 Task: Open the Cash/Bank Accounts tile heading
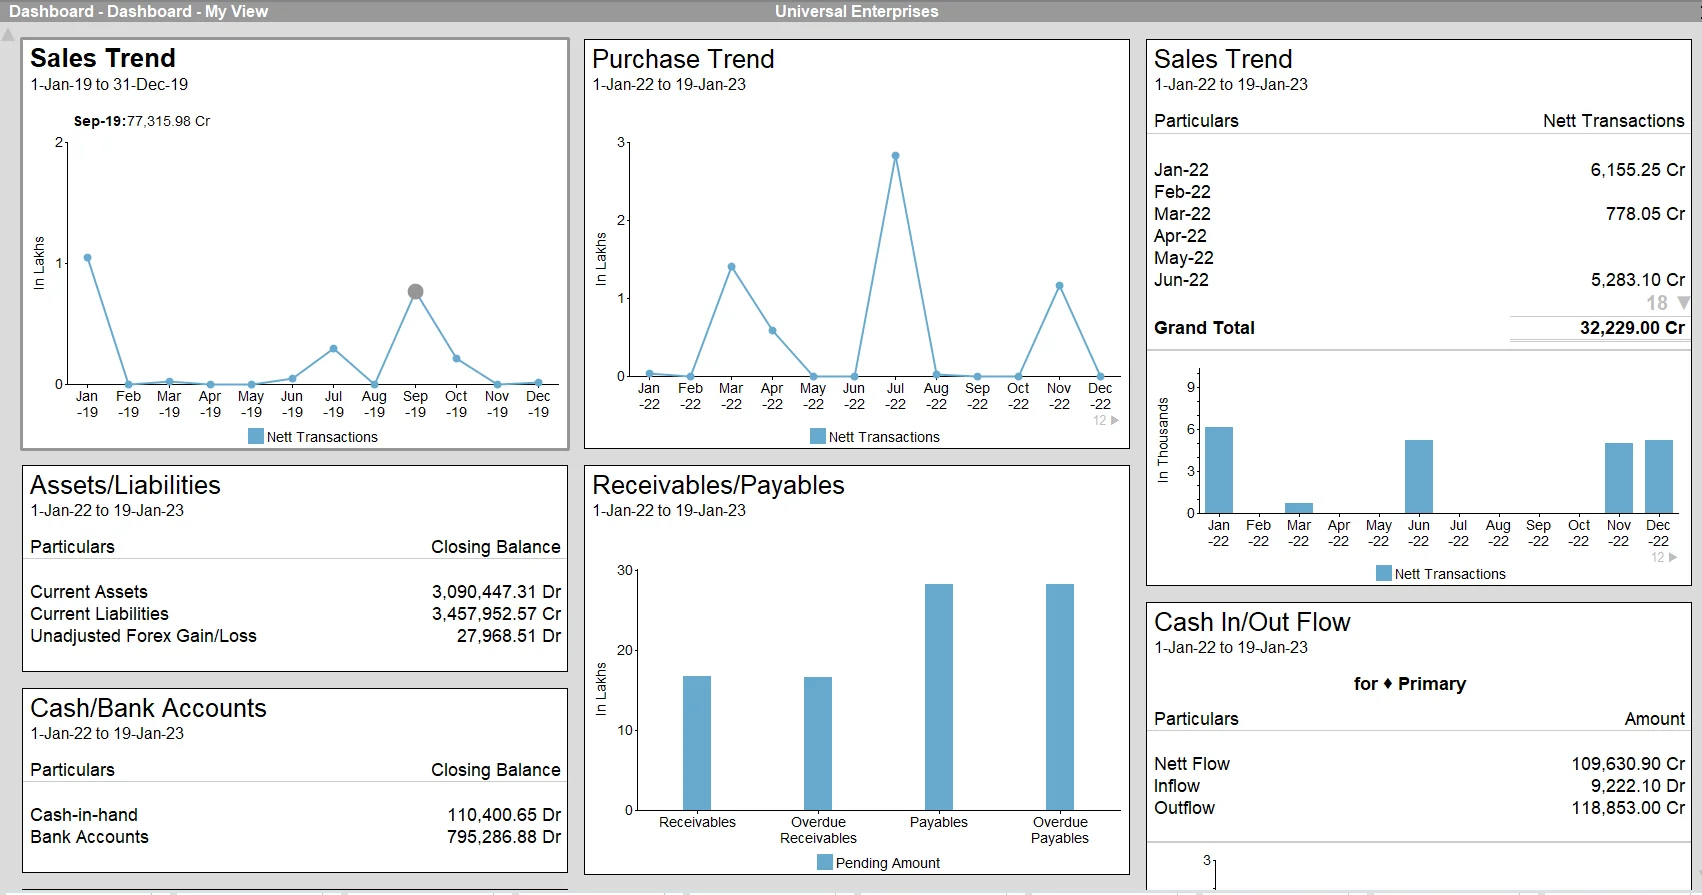point(148,708)
